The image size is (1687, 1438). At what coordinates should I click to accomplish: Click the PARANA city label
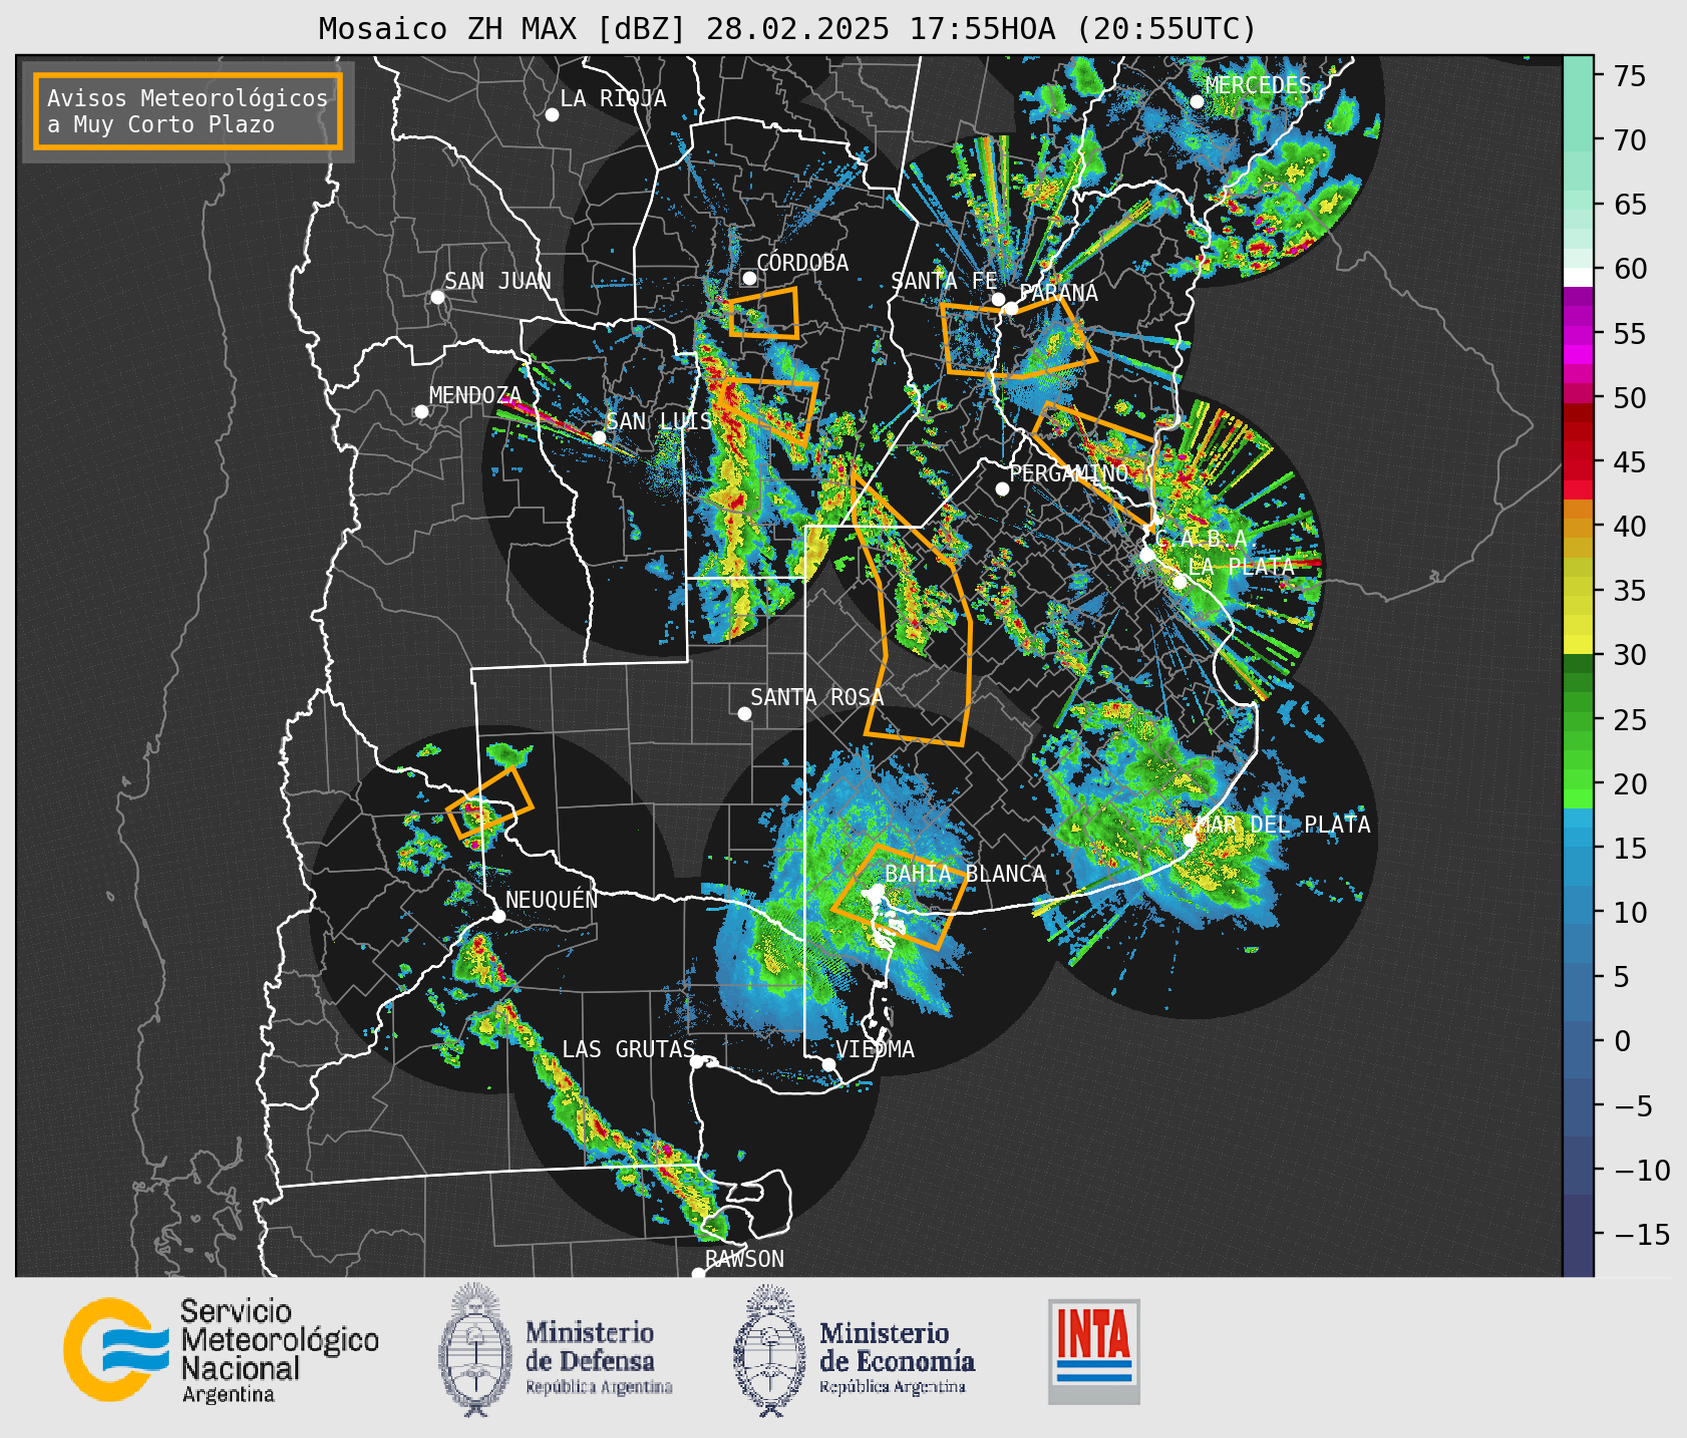click(x=1058, y=293)
